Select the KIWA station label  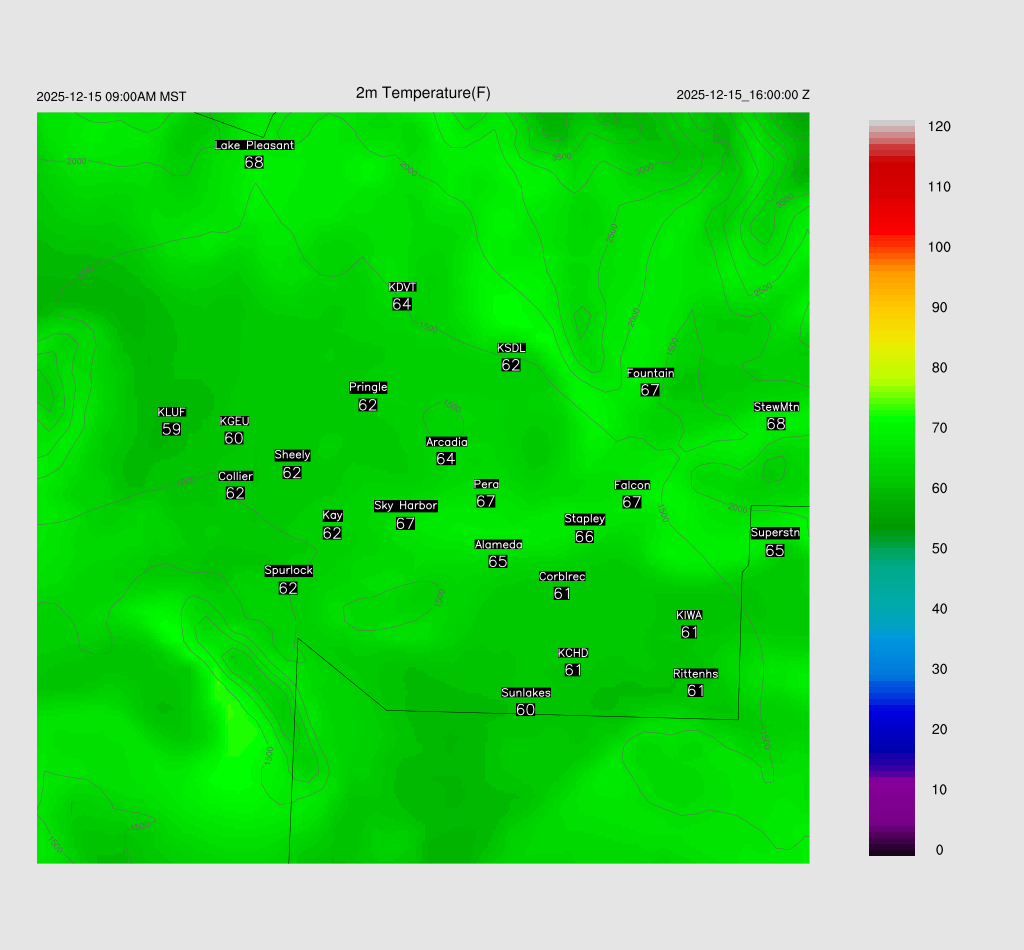689,615
